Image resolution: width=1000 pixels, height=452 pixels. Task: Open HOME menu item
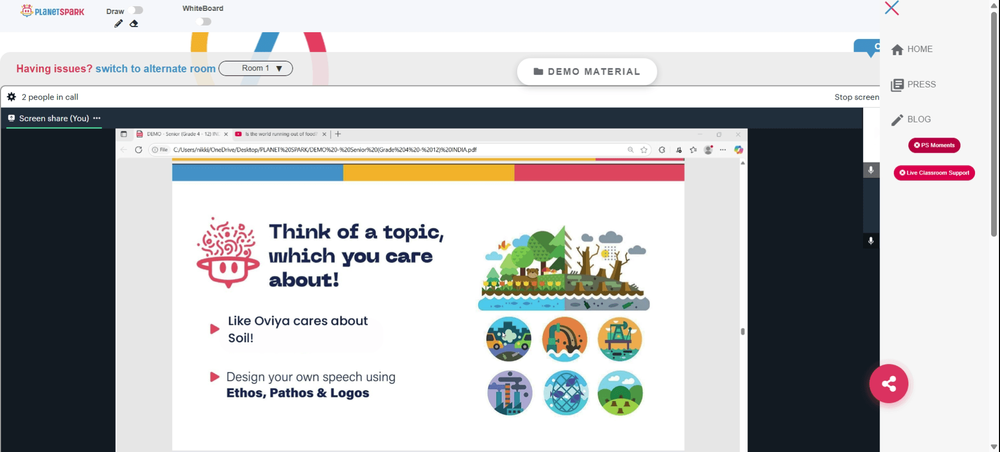(911, 49)
